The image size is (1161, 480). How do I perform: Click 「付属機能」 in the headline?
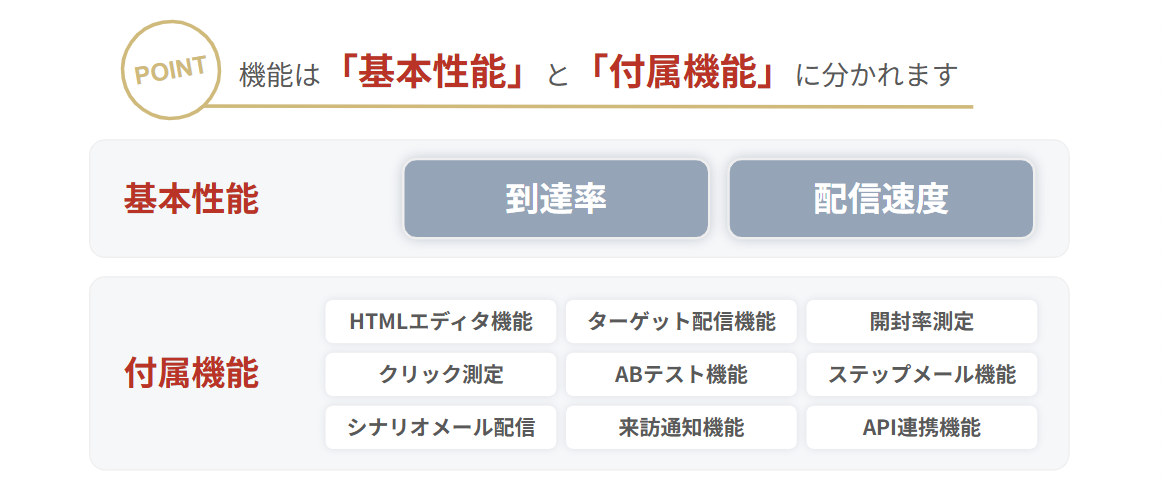tap(681, 73)
